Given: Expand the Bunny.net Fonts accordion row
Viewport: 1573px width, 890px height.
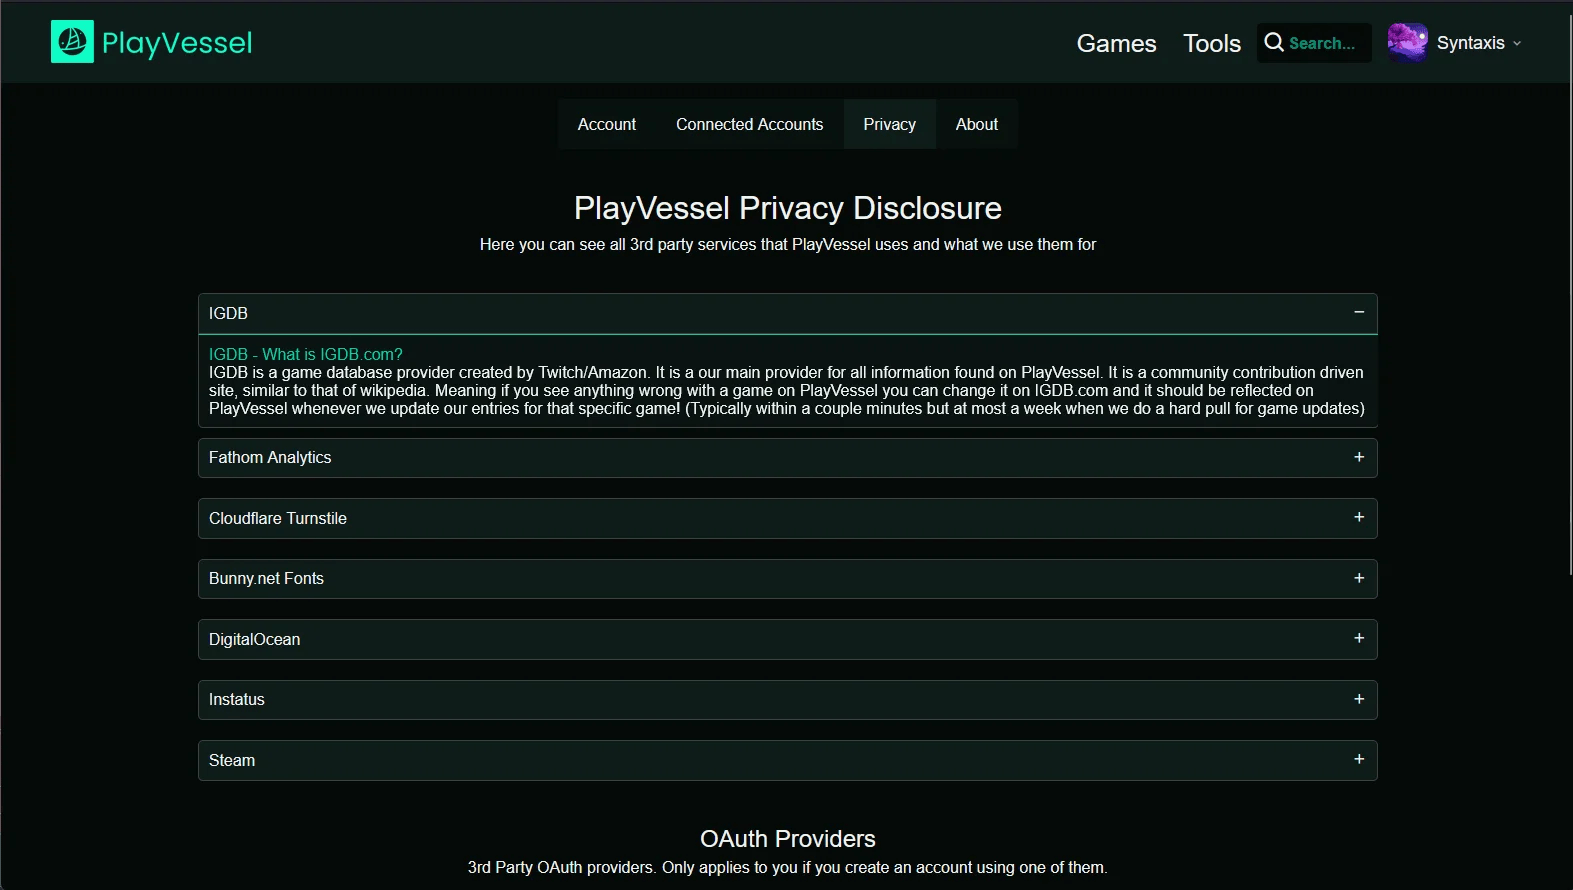Looking at the screenshot, I should [788, 579].
